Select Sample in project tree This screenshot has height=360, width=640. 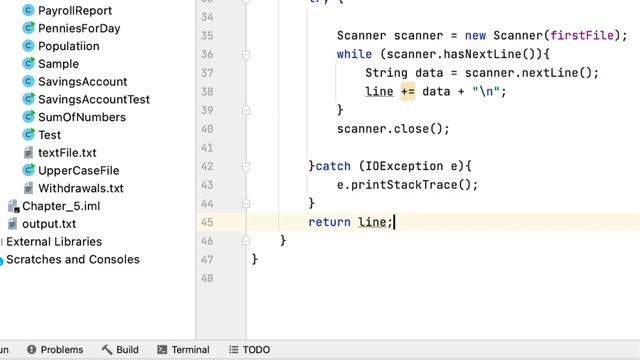pos(58,64)
